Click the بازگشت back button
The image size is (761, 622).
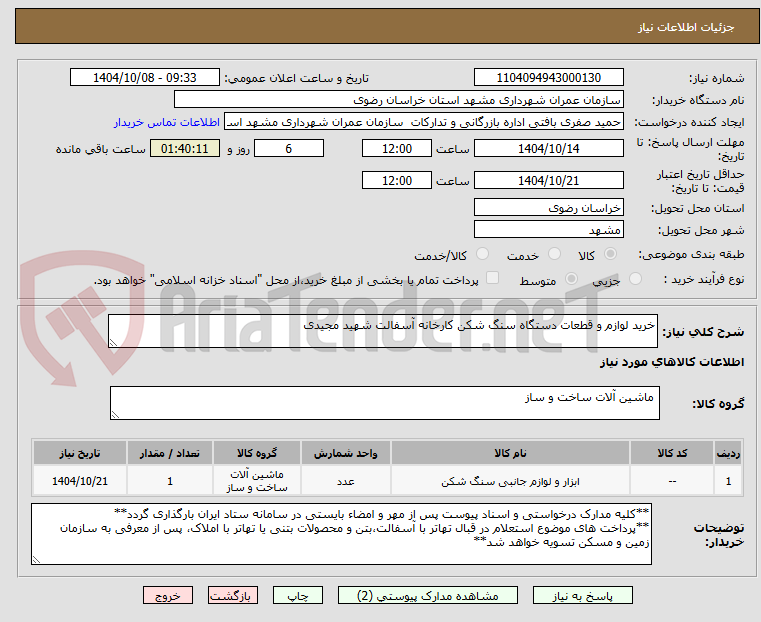pyautogui.click(x=233, y=595)
